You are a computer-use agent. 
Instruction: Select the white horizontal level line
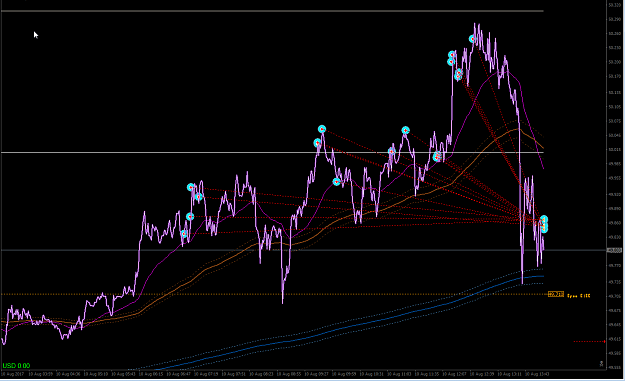272,152
